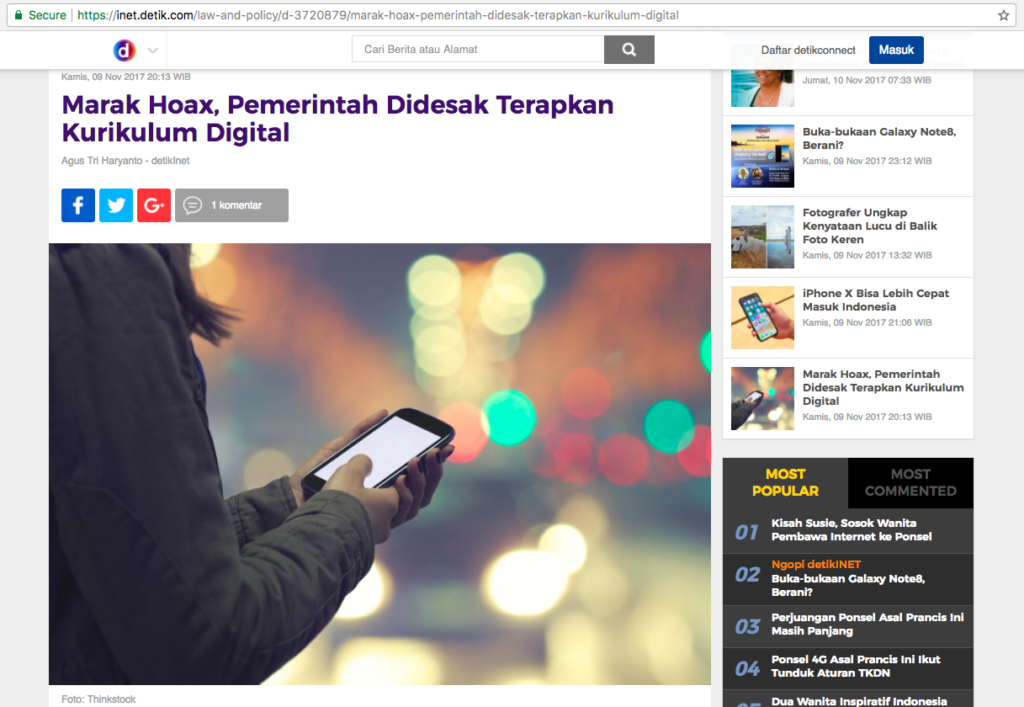This screenshot has height=707, width=1024.
Task: Click the search magnifier button
Action: pyautogui.click(x=629, y=50)
